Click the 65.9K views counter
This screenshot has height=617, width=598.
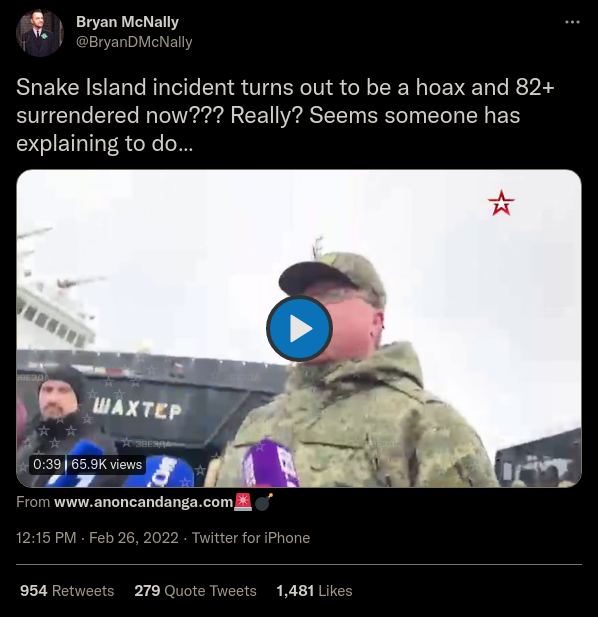[106, 464]
